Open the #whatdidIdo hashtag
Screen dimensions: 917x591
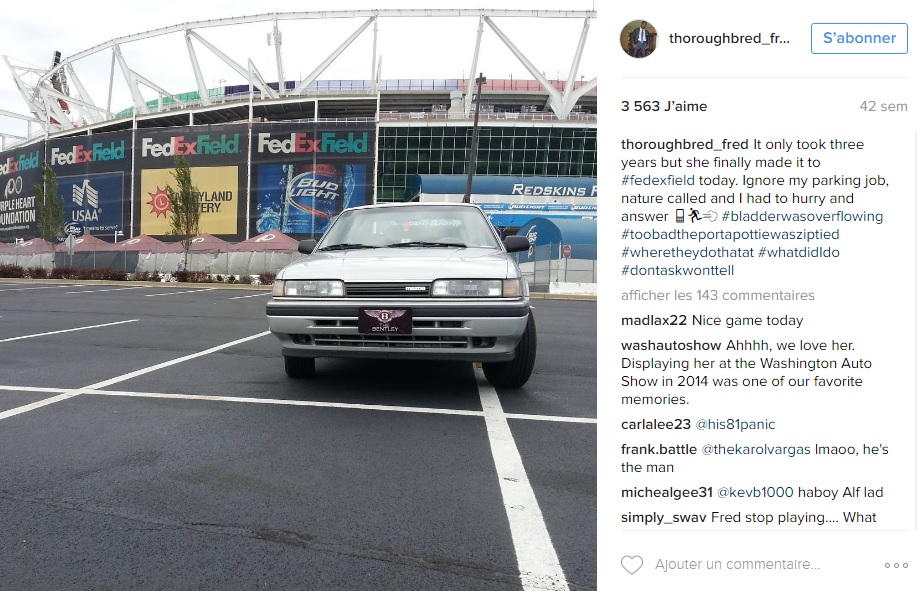[x=798, y=253]
